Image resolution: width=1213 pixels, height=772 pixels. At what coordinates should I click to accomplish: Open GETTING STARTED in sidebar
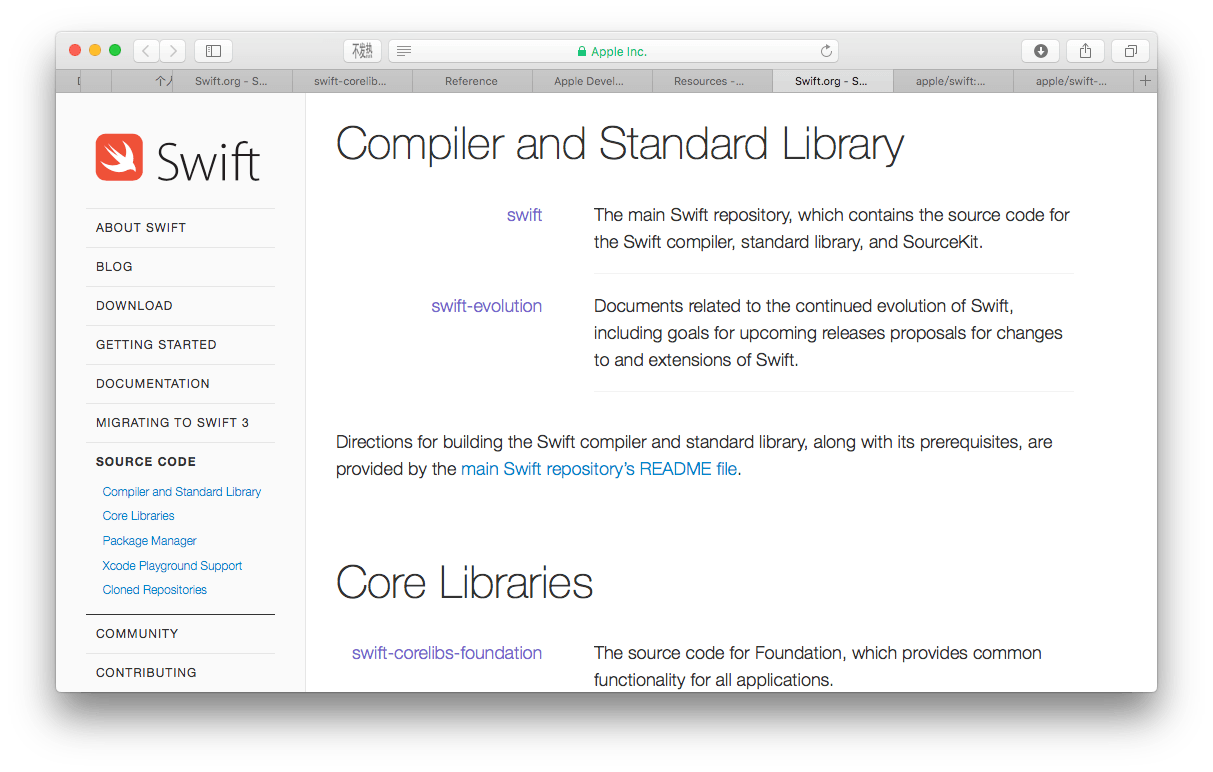click(156, 345)
